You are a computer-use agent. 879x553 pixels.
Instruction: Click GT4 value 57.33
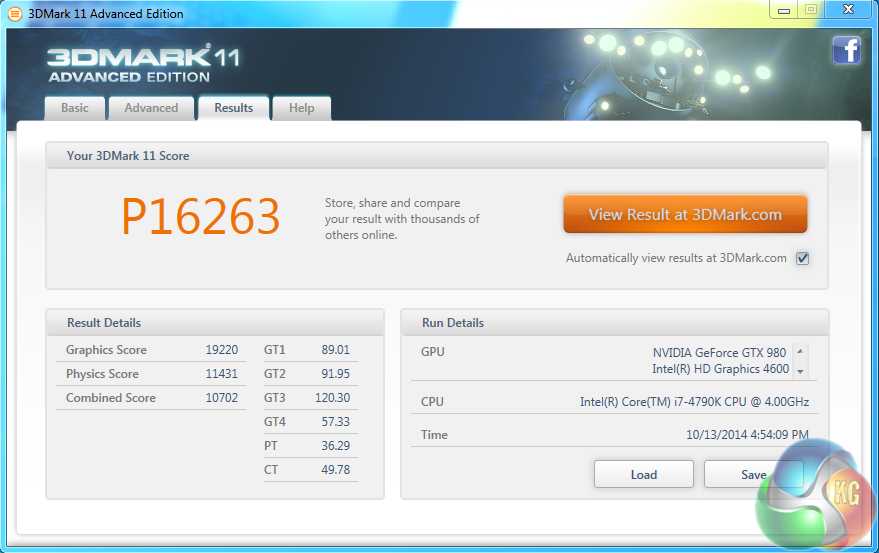(x=335, y=422)
